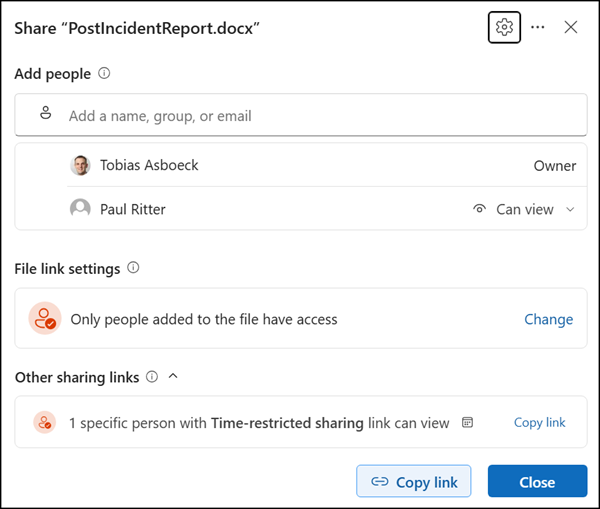Click the Other sharing links heading

click(x=77, y=377)
